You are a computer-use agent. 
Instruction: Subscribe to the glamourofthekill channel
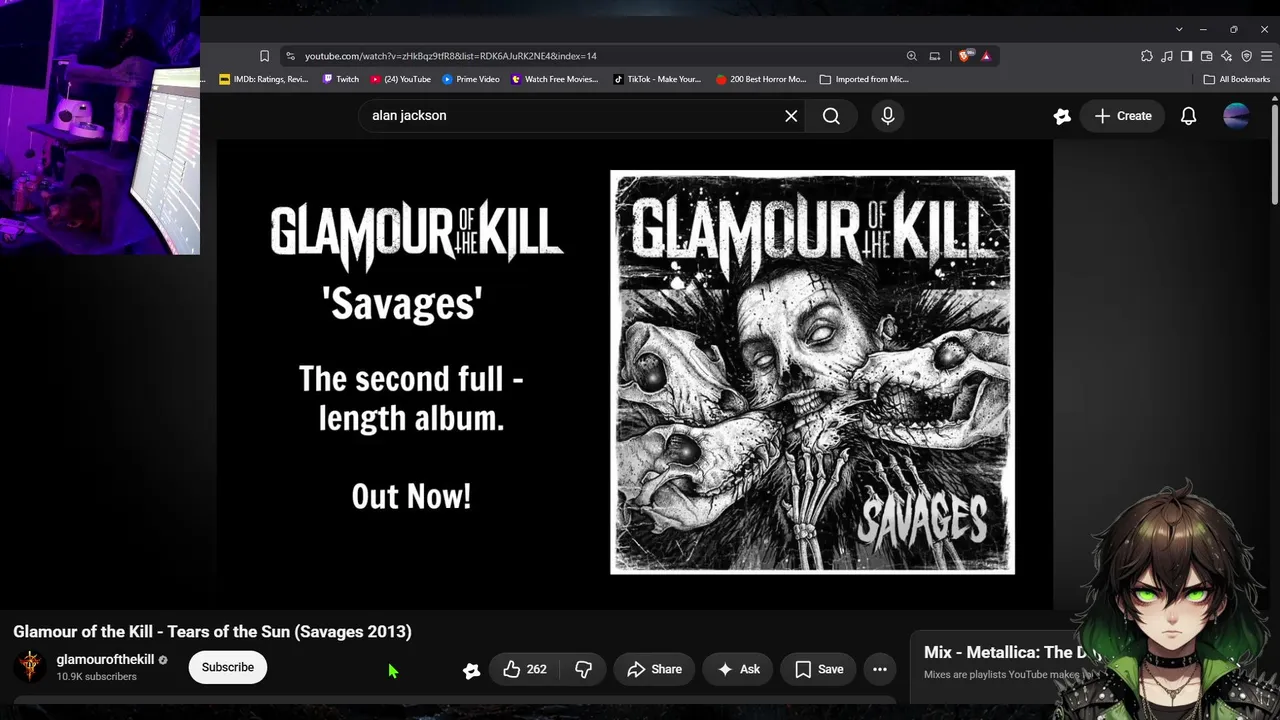pos(228,667)
